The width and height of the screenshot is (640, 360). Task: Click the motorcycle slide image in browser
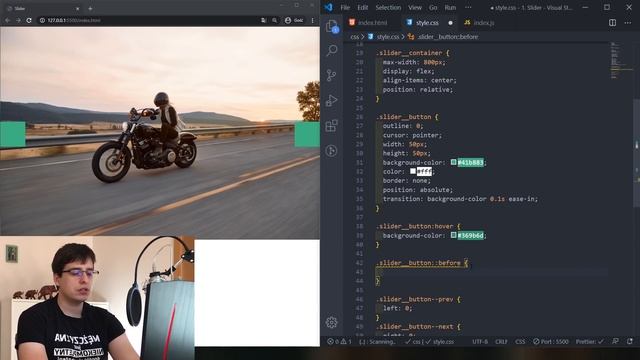point(160,133)
